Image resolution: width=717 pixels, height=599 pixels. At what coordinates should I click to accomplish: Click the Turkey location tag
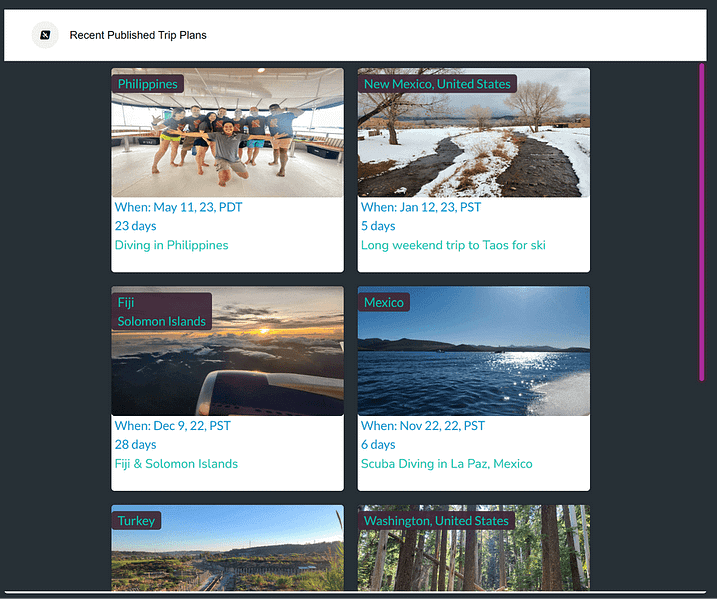136,521
